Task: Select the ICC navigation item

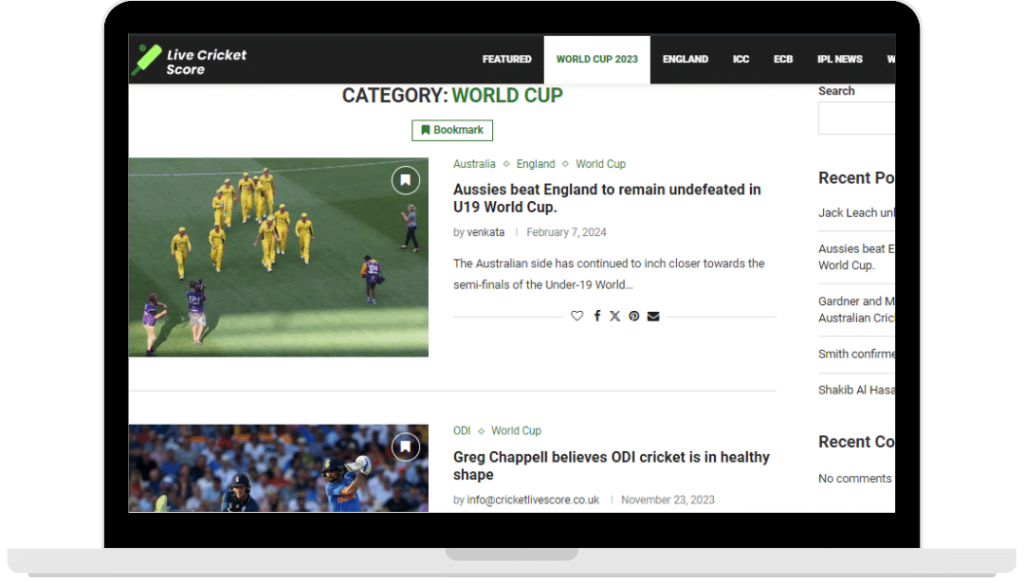Action: (741, 59)
